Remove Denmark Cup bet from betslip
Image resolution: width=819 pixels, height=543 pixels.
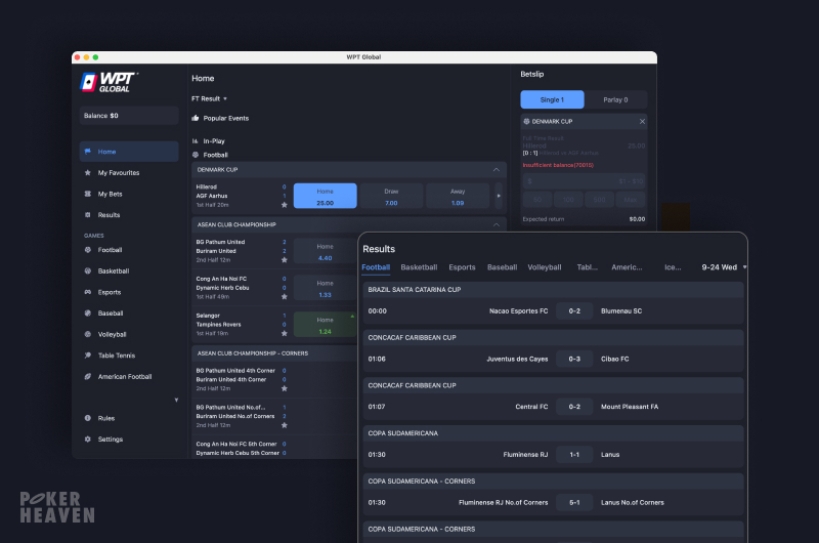[642, 121]
